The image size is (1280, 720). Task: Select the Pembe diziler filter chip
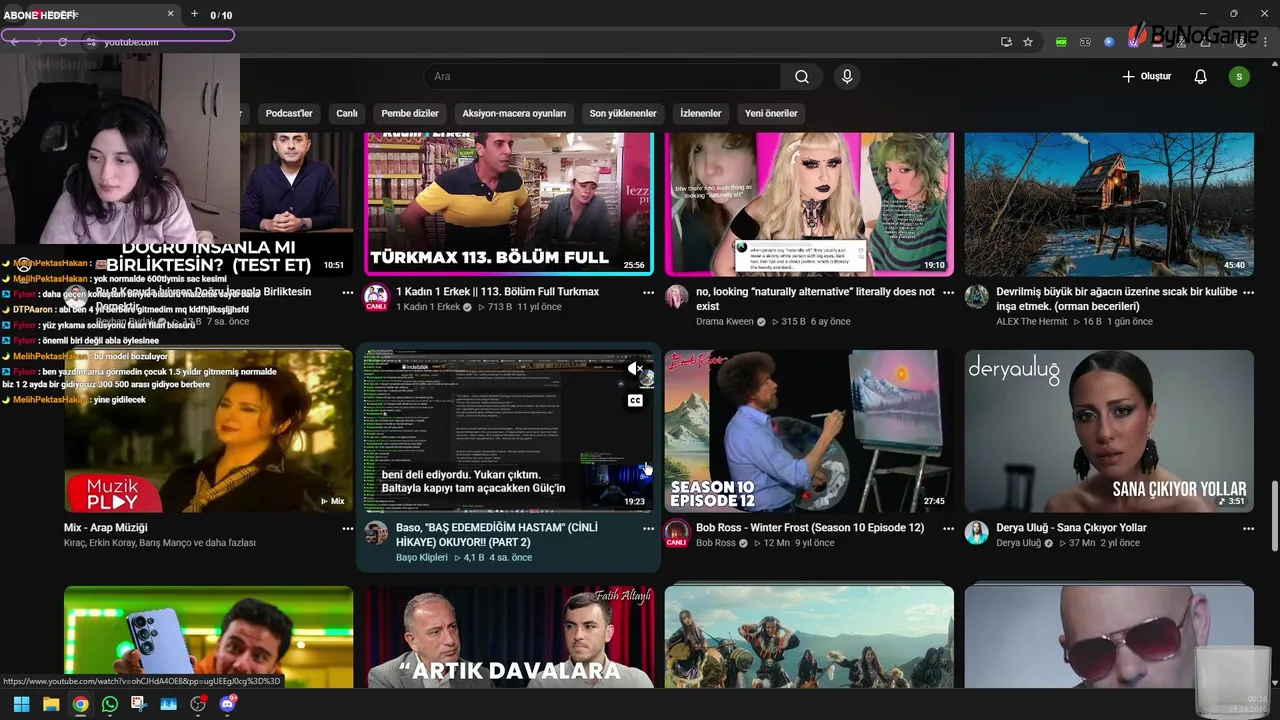[x=410, y=114]
